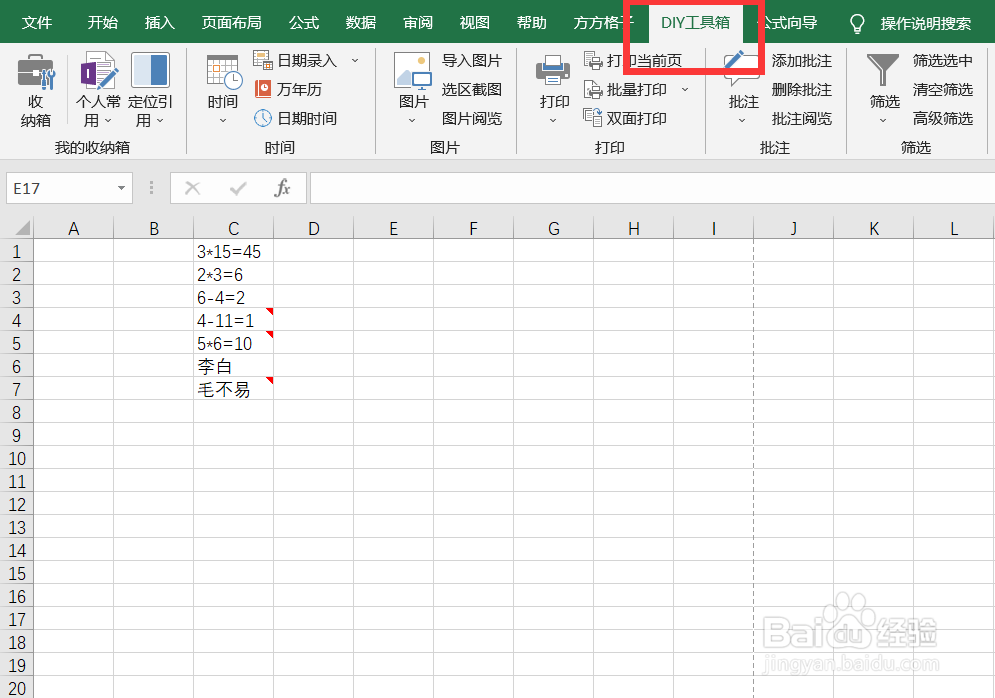This screenshot has height=698, width=995.
Task: Click 高级筛选 button
Action: (942, 118)
